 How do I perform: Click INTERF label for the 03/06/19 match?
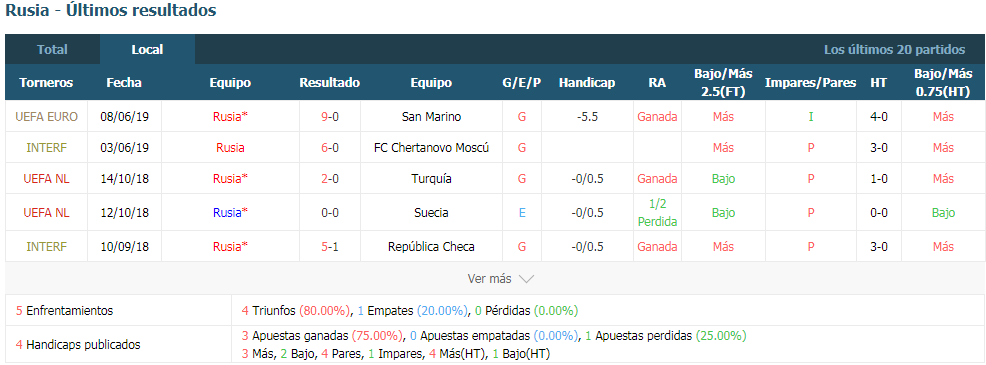tap(47, 148)
